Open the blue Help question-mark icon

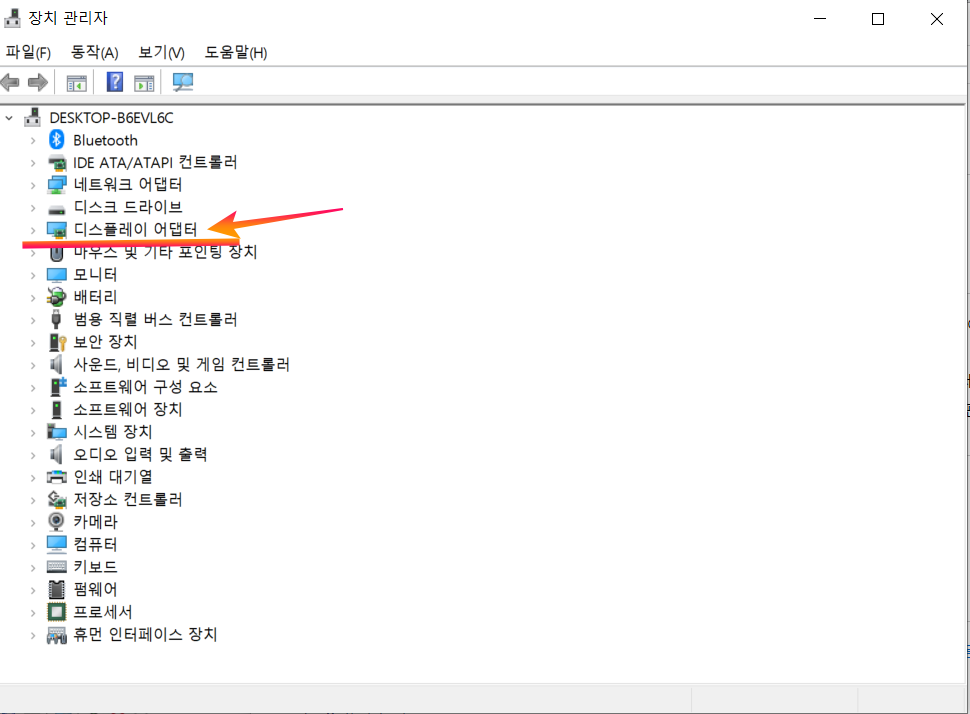[x=115, y=82]
